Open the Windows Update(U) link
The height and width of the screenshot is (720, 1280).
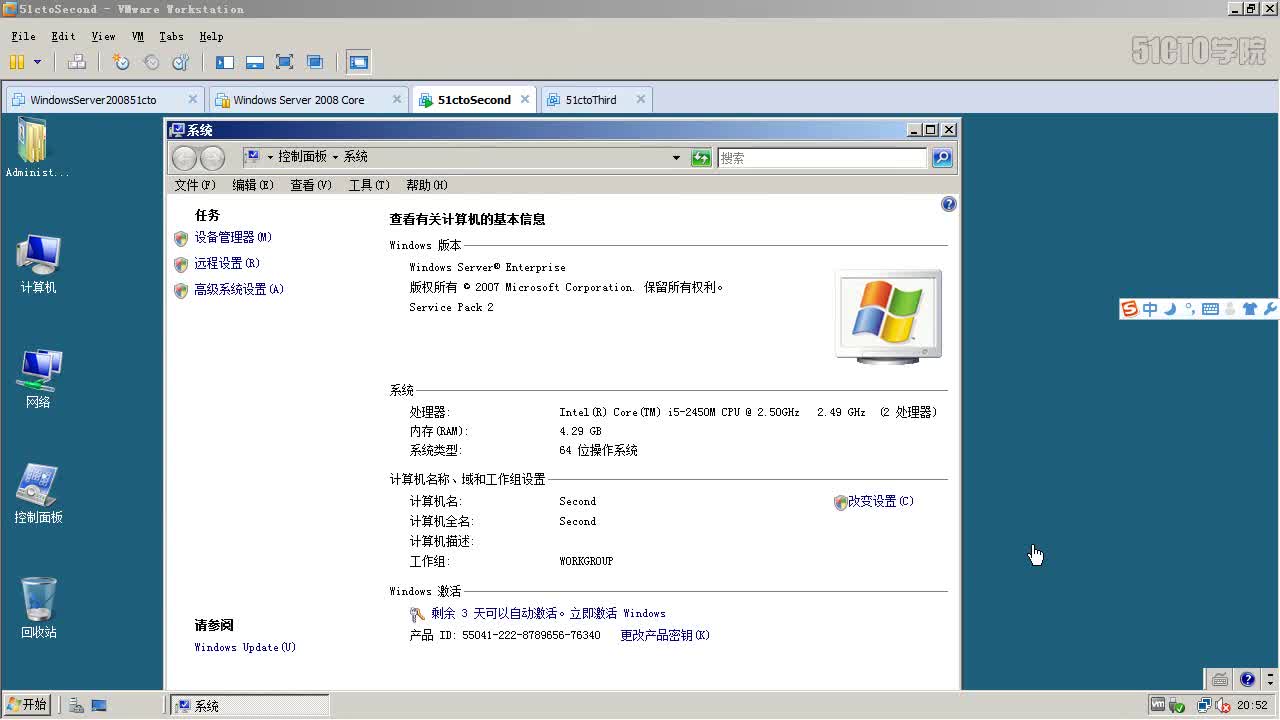[245, 648]
